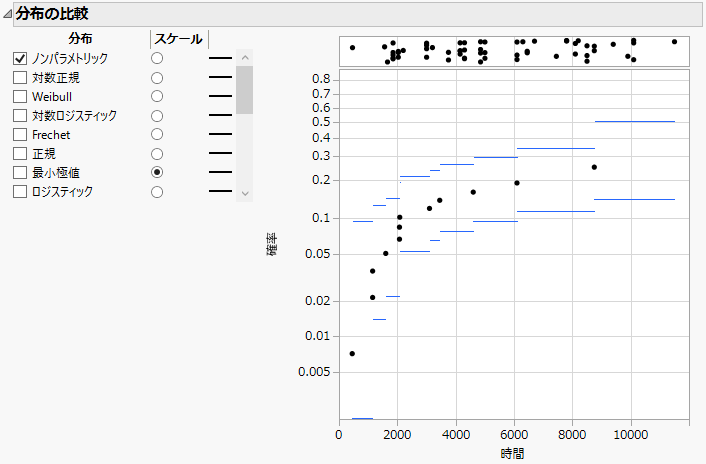Image resolution: width=706 pixels, height=464 pixels.
Task: Click the 対数正規 line style swatch
Action: pos(220,77)
